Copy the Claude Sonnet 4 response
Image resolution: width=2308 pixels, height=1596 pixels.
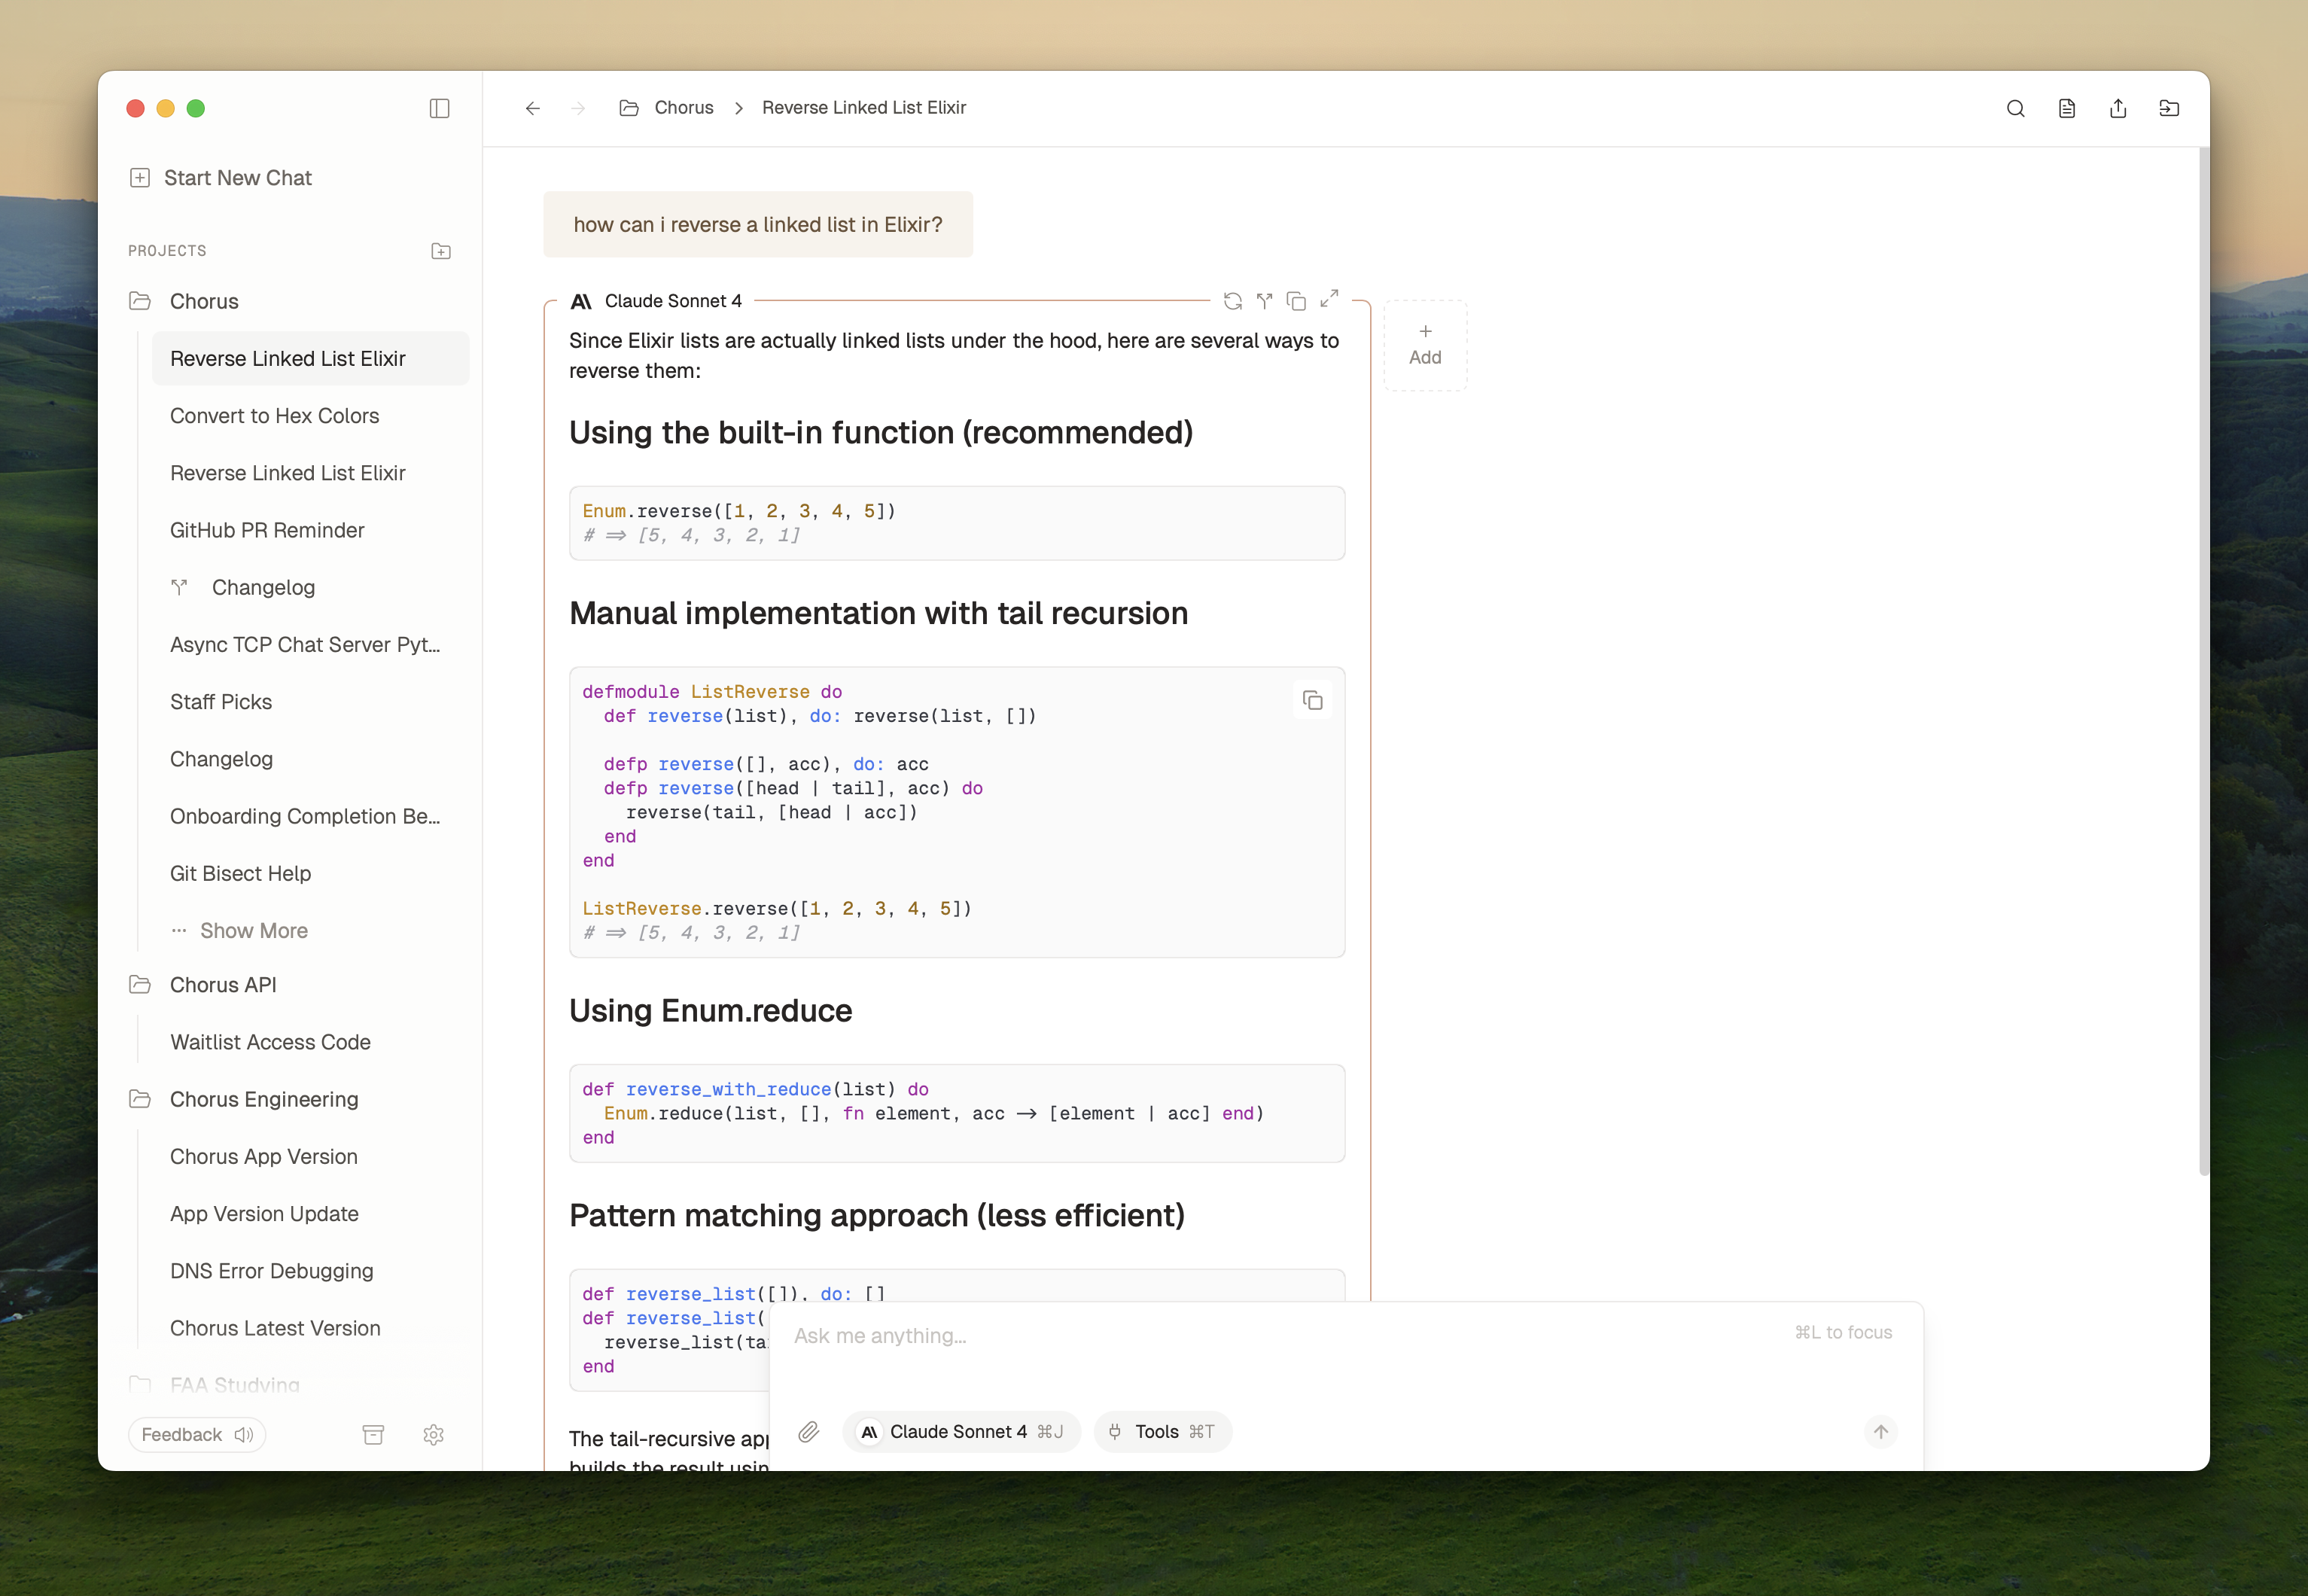(1296, 301)
